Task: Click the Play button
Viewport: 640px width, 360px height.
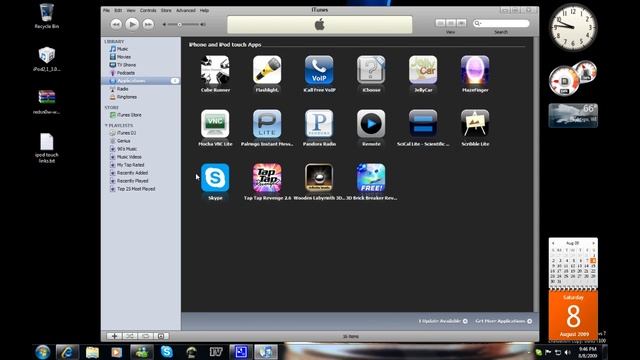Action: 132,24
